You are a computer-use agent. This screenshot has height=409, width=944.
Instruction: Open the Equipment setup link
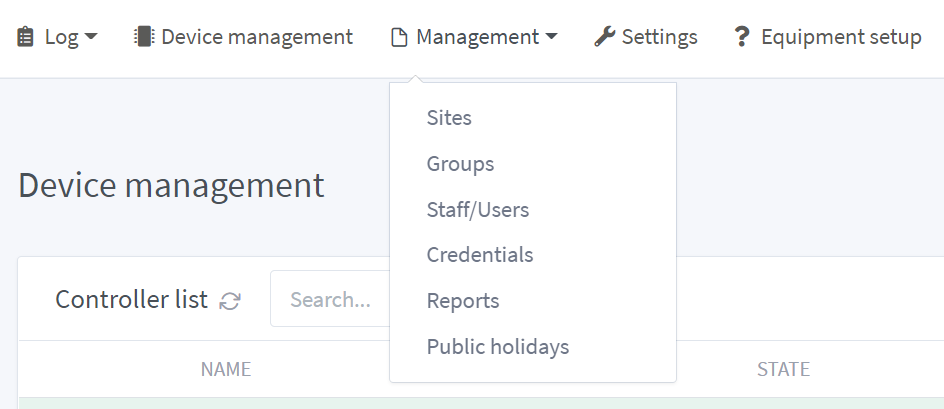tap(841, 38)
